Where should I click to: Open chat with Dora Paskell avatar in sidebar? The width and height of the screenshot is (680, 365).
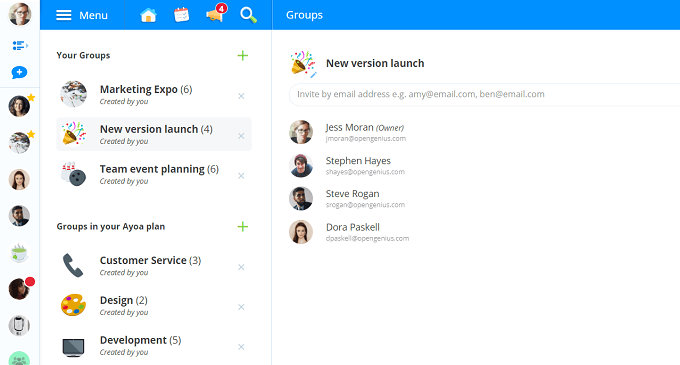coord(20,179)
